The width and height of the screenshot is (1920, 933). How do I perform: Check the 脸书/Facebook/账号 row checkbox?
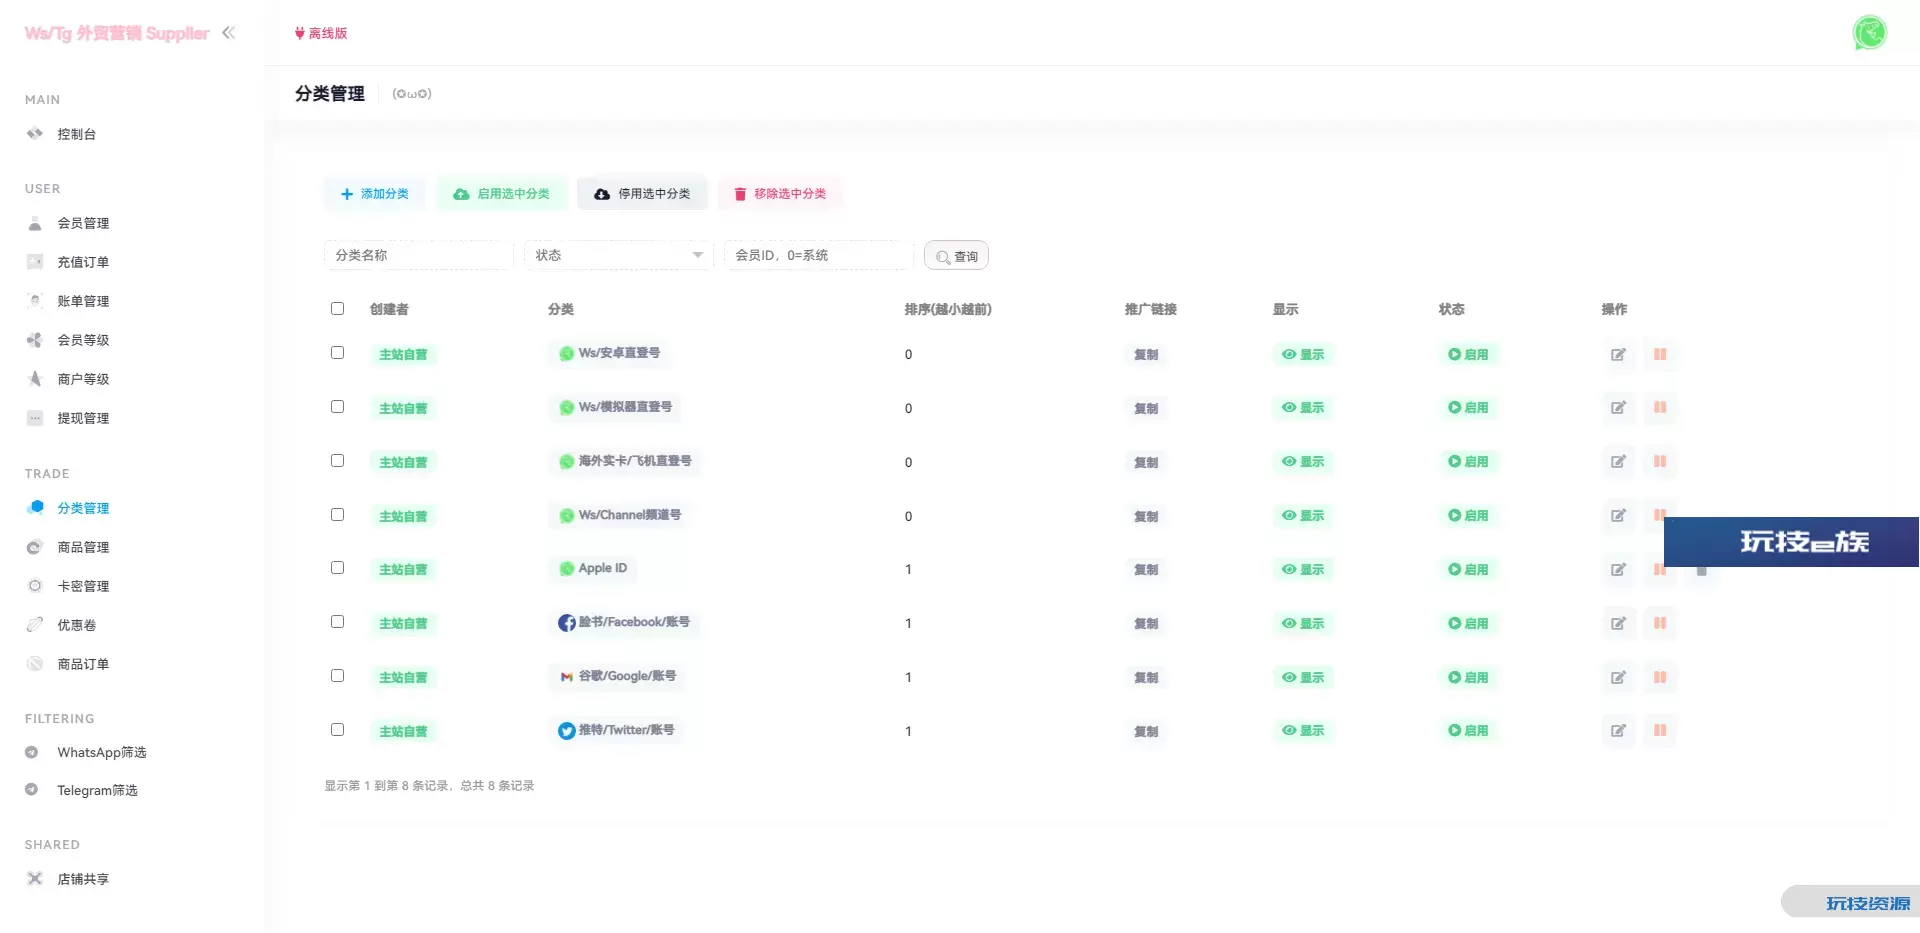pos(337,622)
